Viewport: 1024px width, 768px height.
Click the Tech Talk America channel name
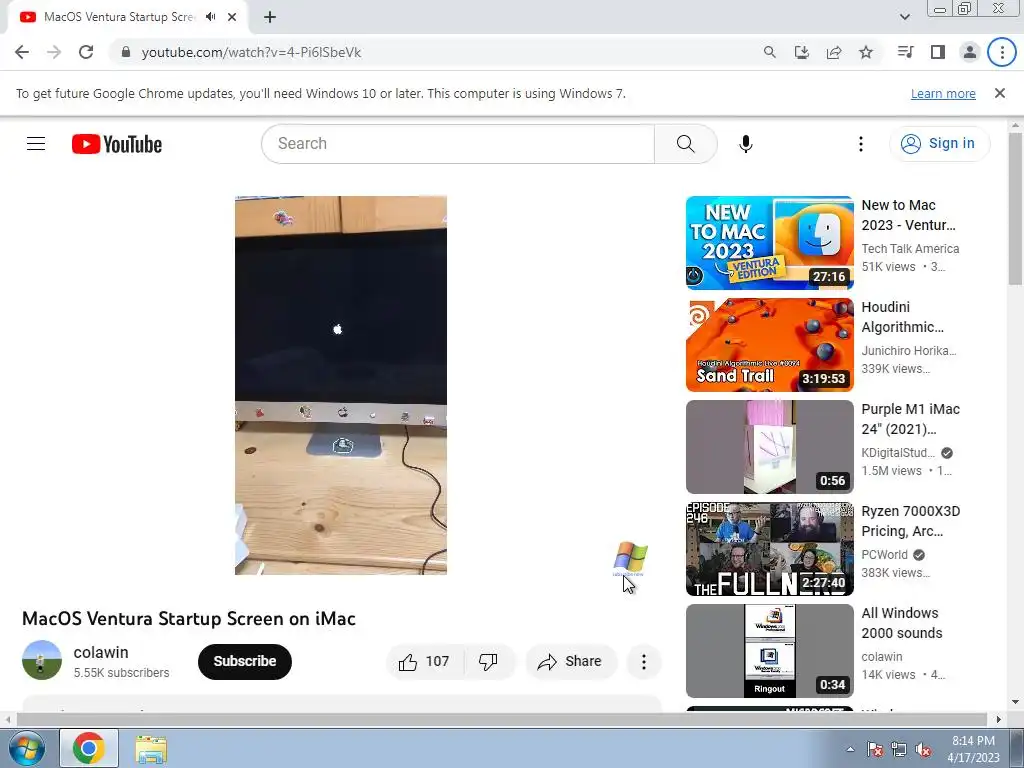pyautogui.click(x=910, y=249)
